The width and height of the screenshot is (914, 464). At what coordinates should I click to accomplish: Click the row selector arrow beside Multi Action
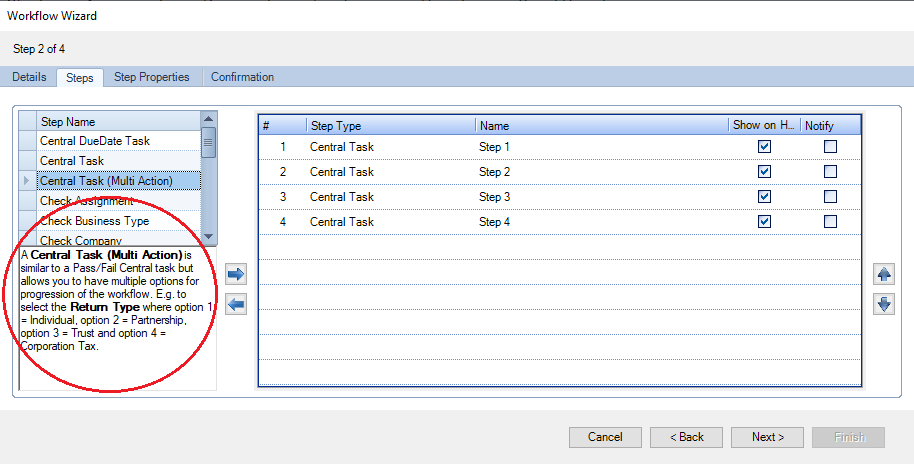27,181
